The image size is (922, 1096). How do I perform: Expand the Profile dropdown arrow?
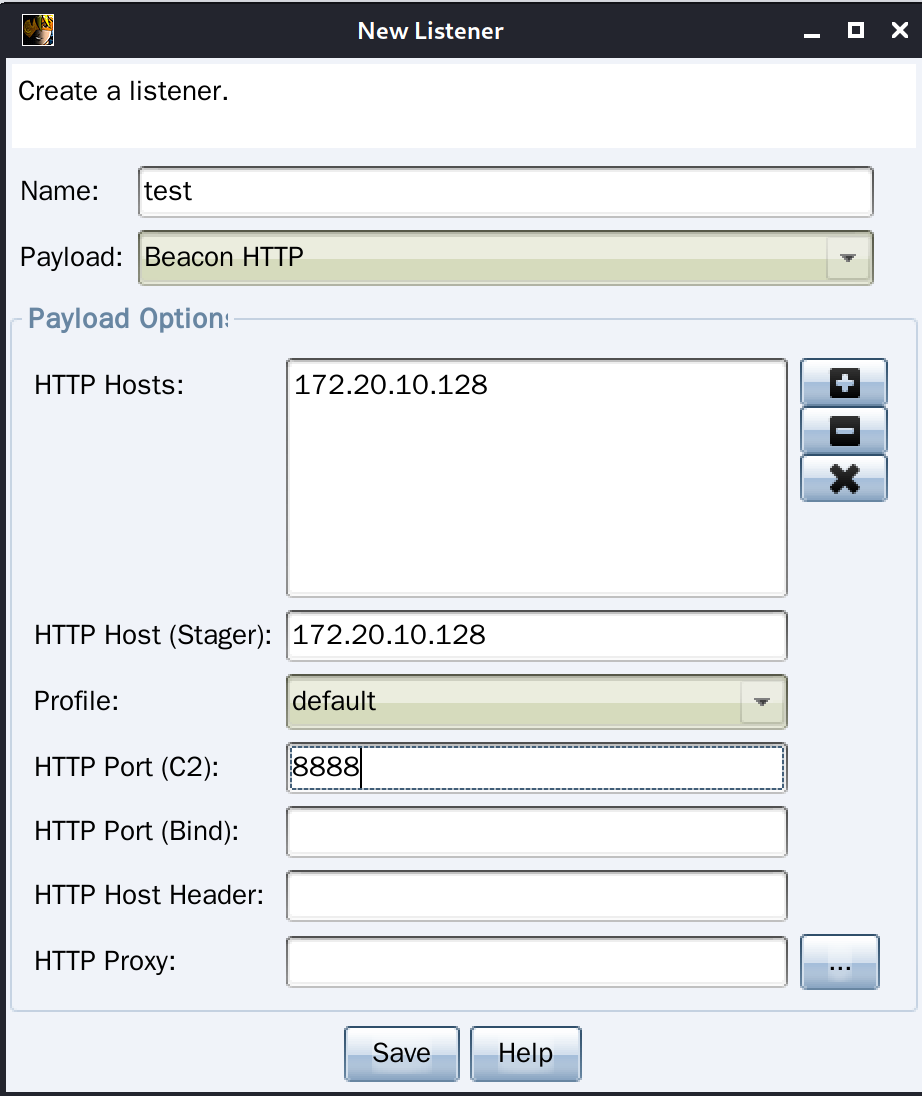click(762, 702)
